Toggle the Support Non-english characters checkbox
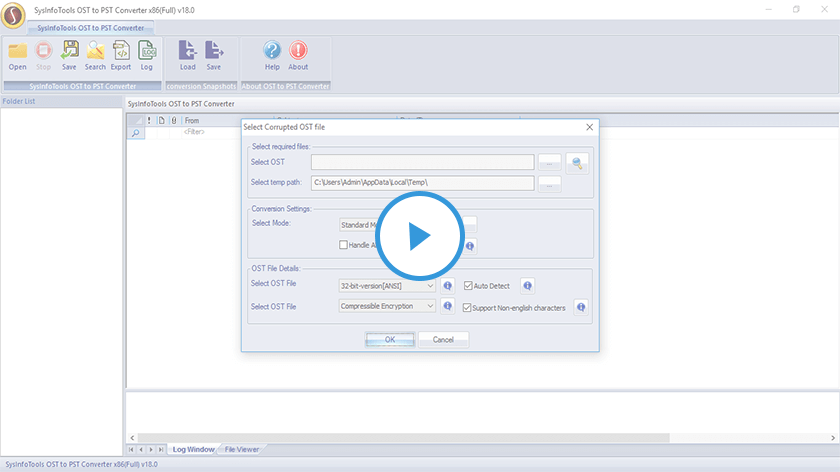840x472 pixels. click(x=468, y=307)
